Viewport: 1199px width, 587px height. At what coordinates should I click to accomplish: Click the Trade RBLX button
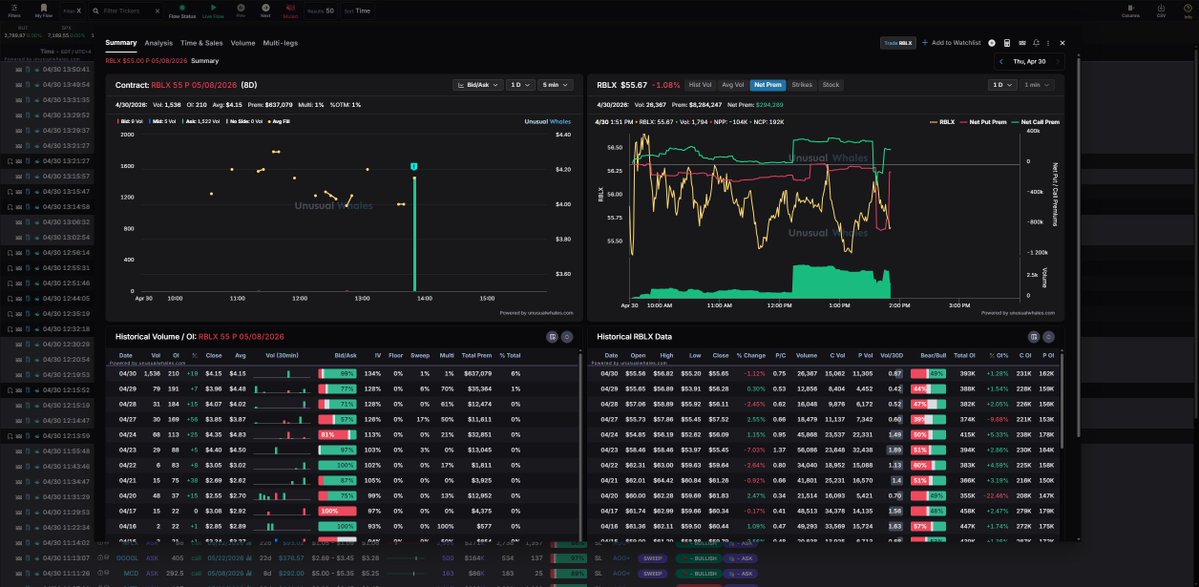(x=898, y=44)
